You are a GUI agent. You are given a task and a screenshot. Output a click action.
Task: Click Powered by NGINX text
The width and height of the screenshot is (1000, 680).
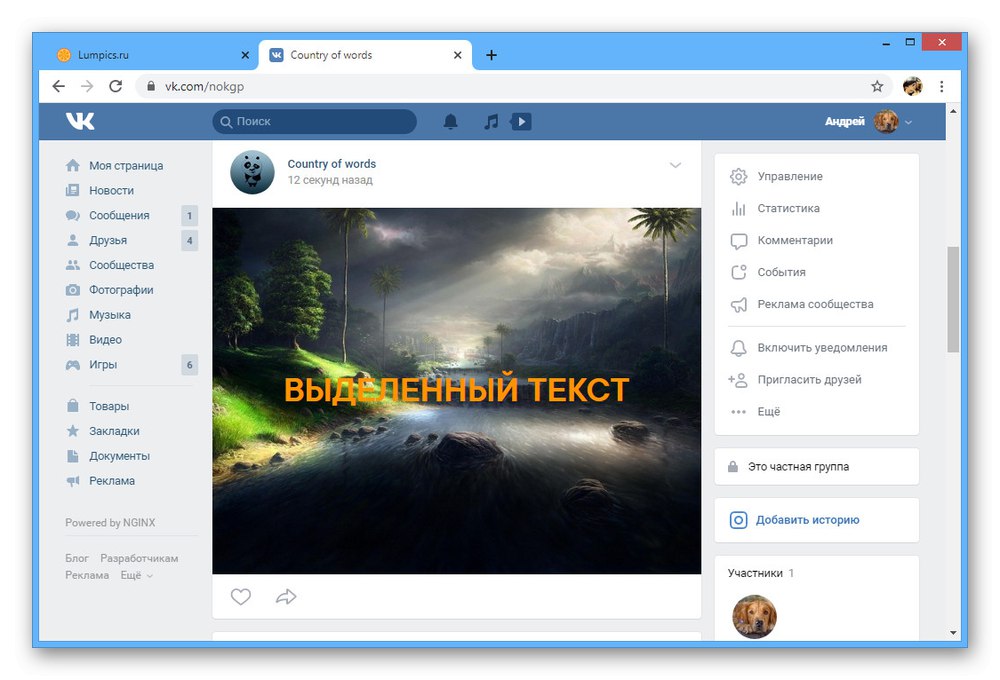click(110, 522)
